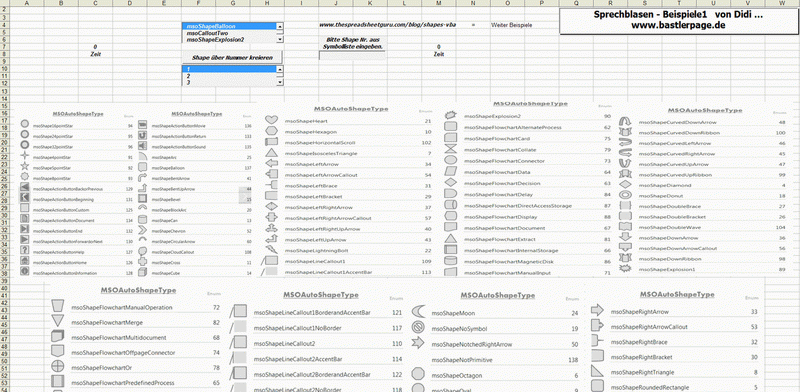
Task: Click the 5-point star shape icon
Action: click(x=24, y=166)
